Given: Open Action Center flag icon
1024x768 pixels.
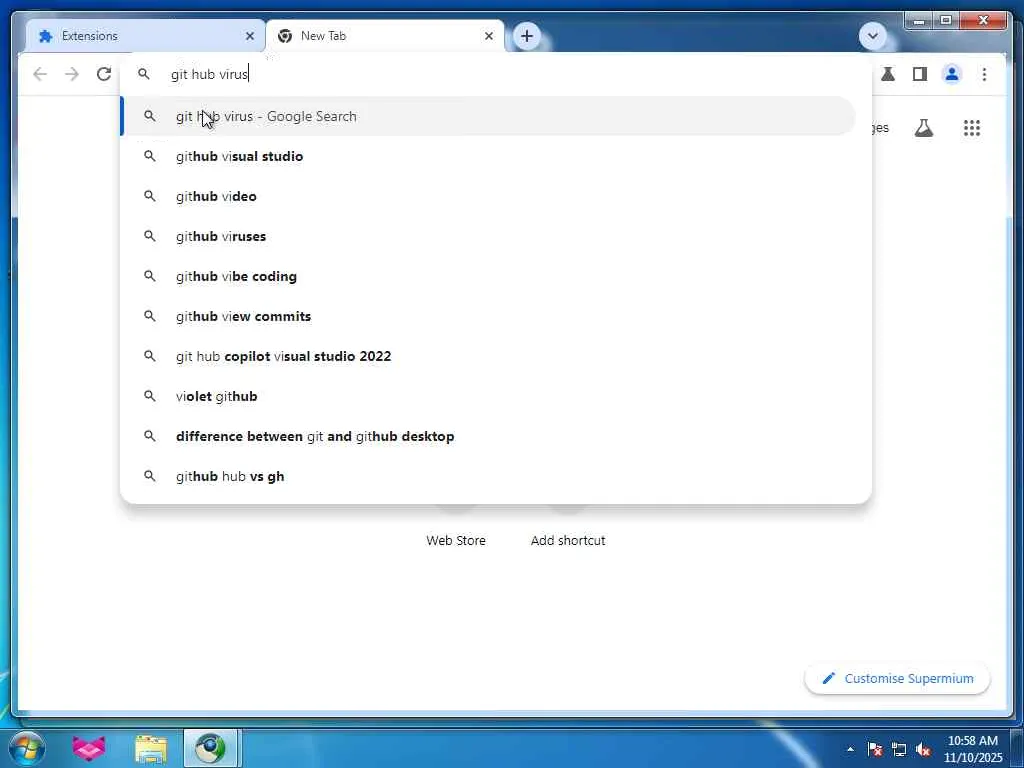Looking at the screenshot, I should [875, 749].
